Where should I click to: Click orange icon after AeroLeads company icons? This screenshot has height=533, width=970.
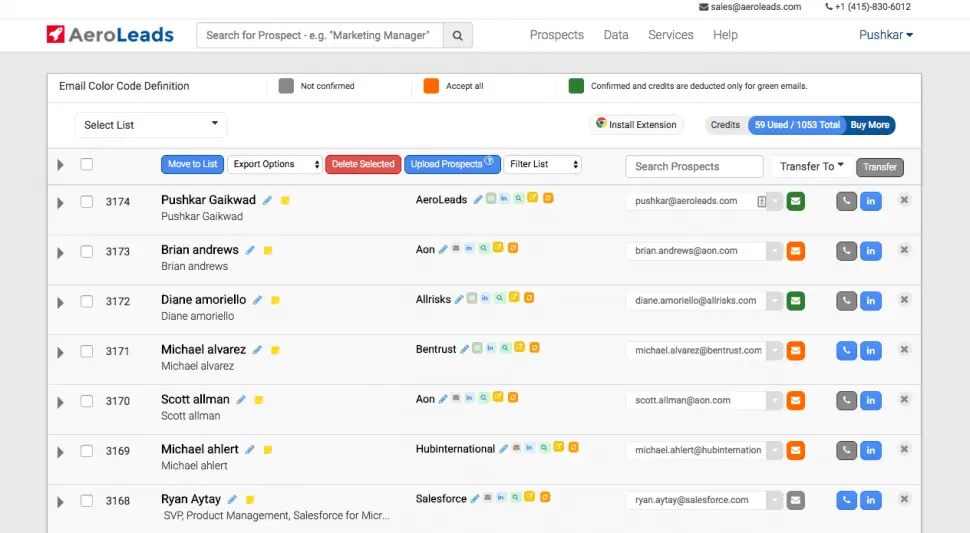tap(548, 198)
